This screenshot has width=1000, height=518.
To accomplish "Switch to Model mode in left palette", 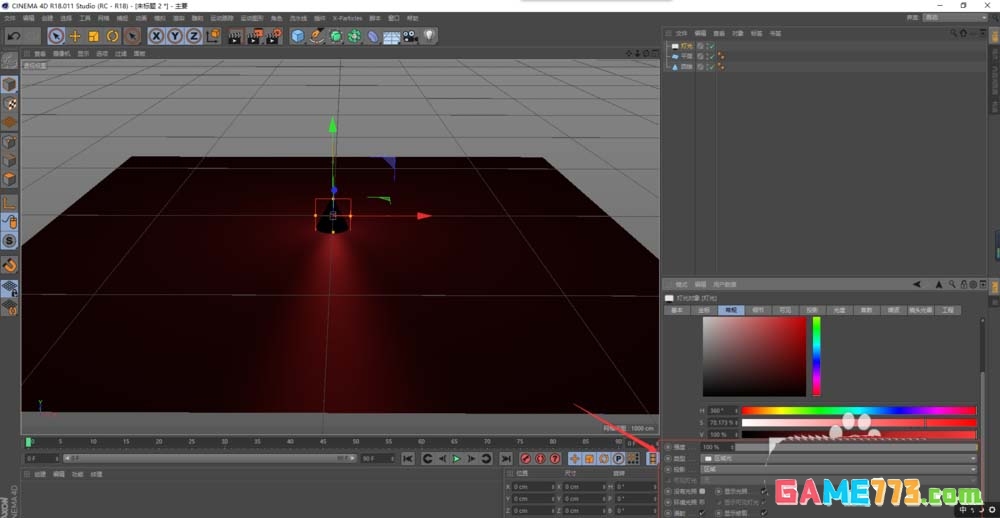I will [x=10, y=84].
